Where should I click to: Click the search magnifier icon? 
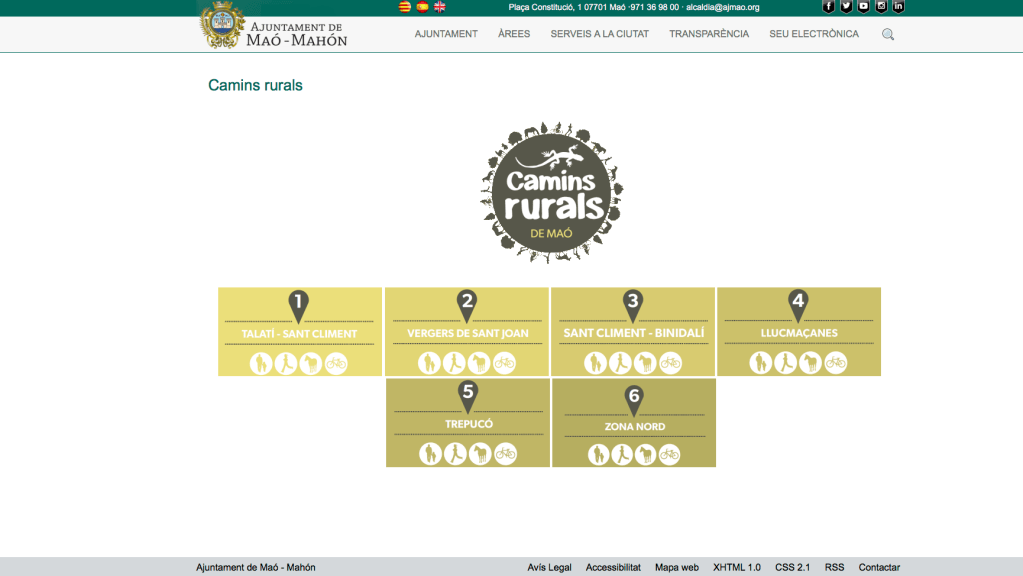[888, 34]
